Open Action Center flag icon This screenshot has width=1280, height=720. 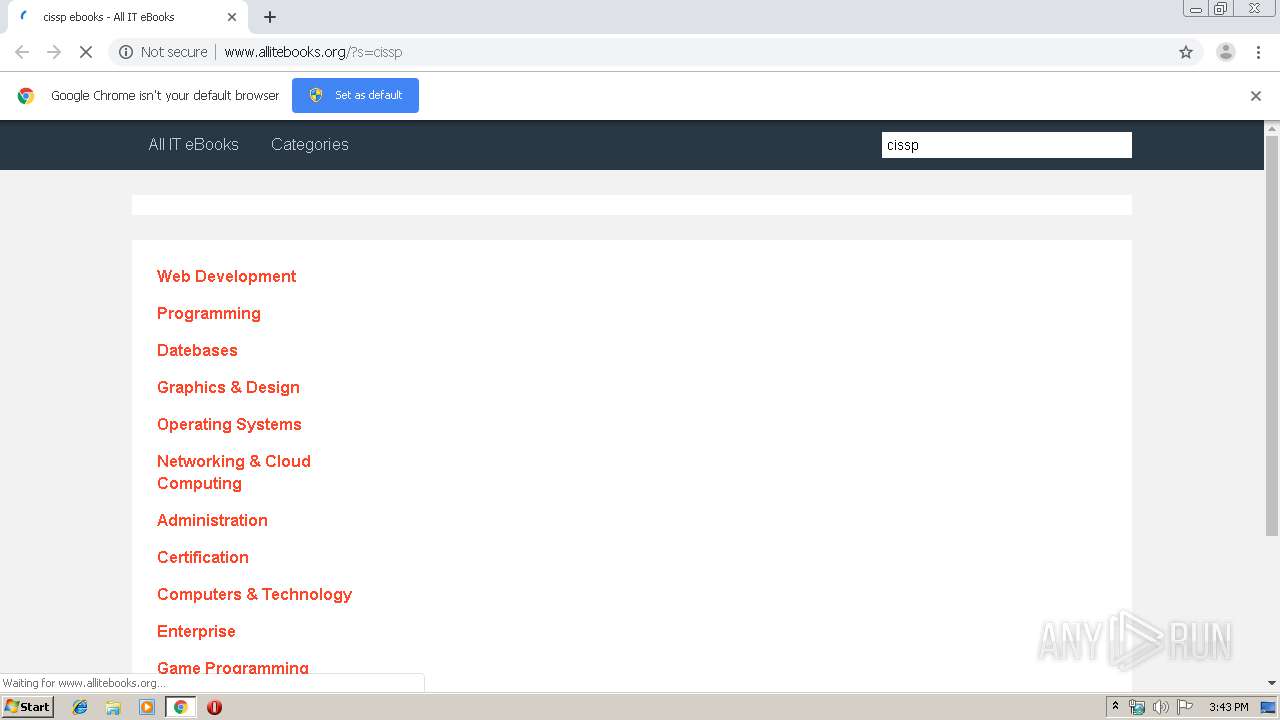click(x=1185, y=707)
